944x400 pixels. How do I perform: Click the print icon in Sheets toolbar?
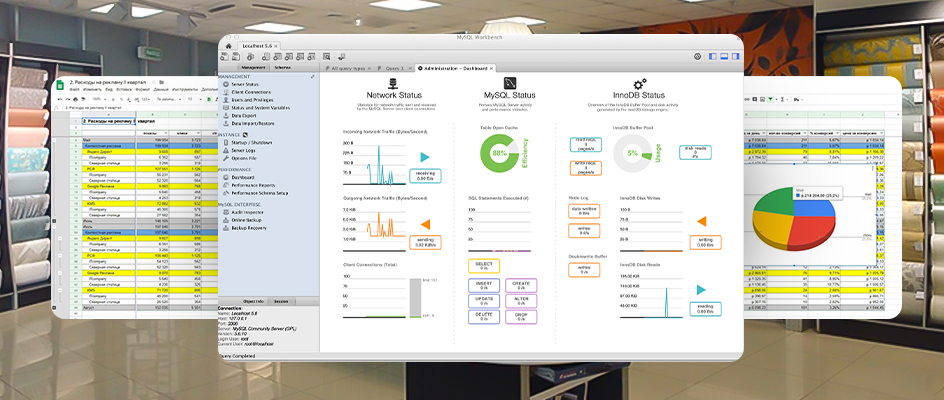click(75, 99)
